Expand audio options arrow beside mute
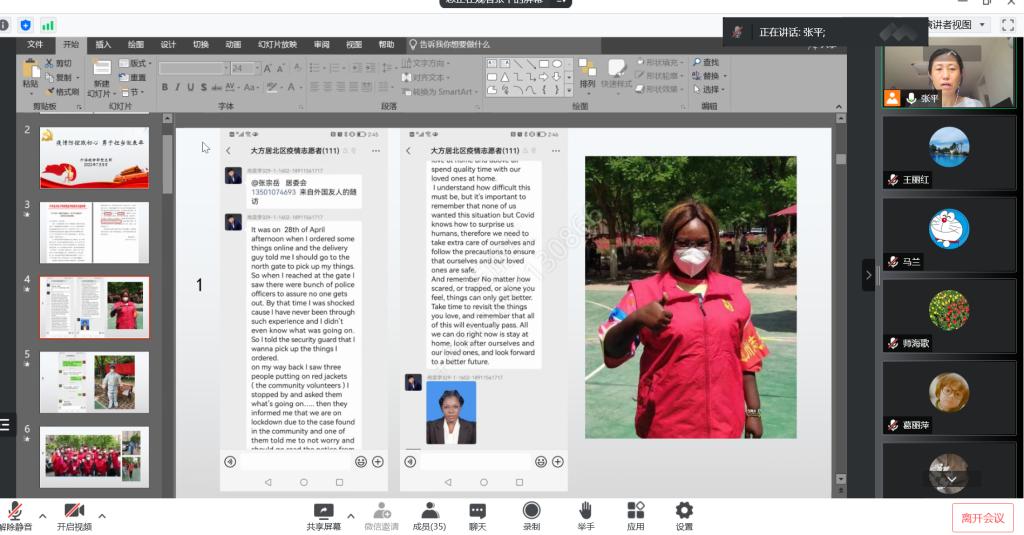Image resolution: width=1024 pixels, height=535 pixels. [43, 516]
